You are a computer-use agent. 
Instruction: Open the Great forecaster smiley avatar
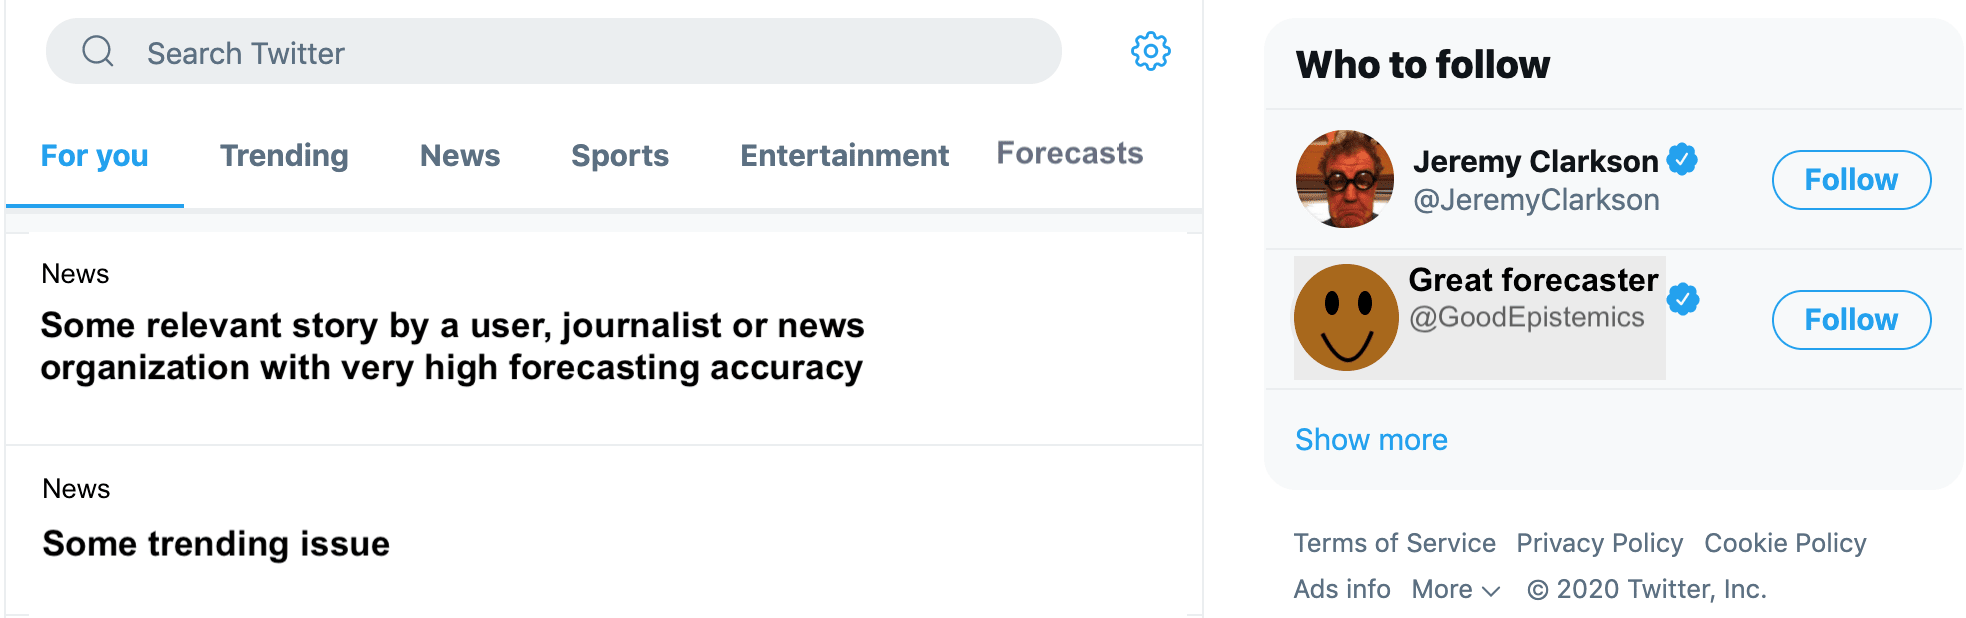[1346, 318]
